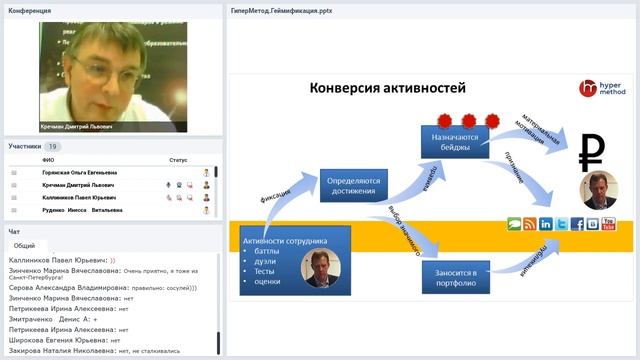The height and width of the screenshot is (360, 640).
Task: Click the video caption Кречман Дмитрий Львович
Action: 76,127
